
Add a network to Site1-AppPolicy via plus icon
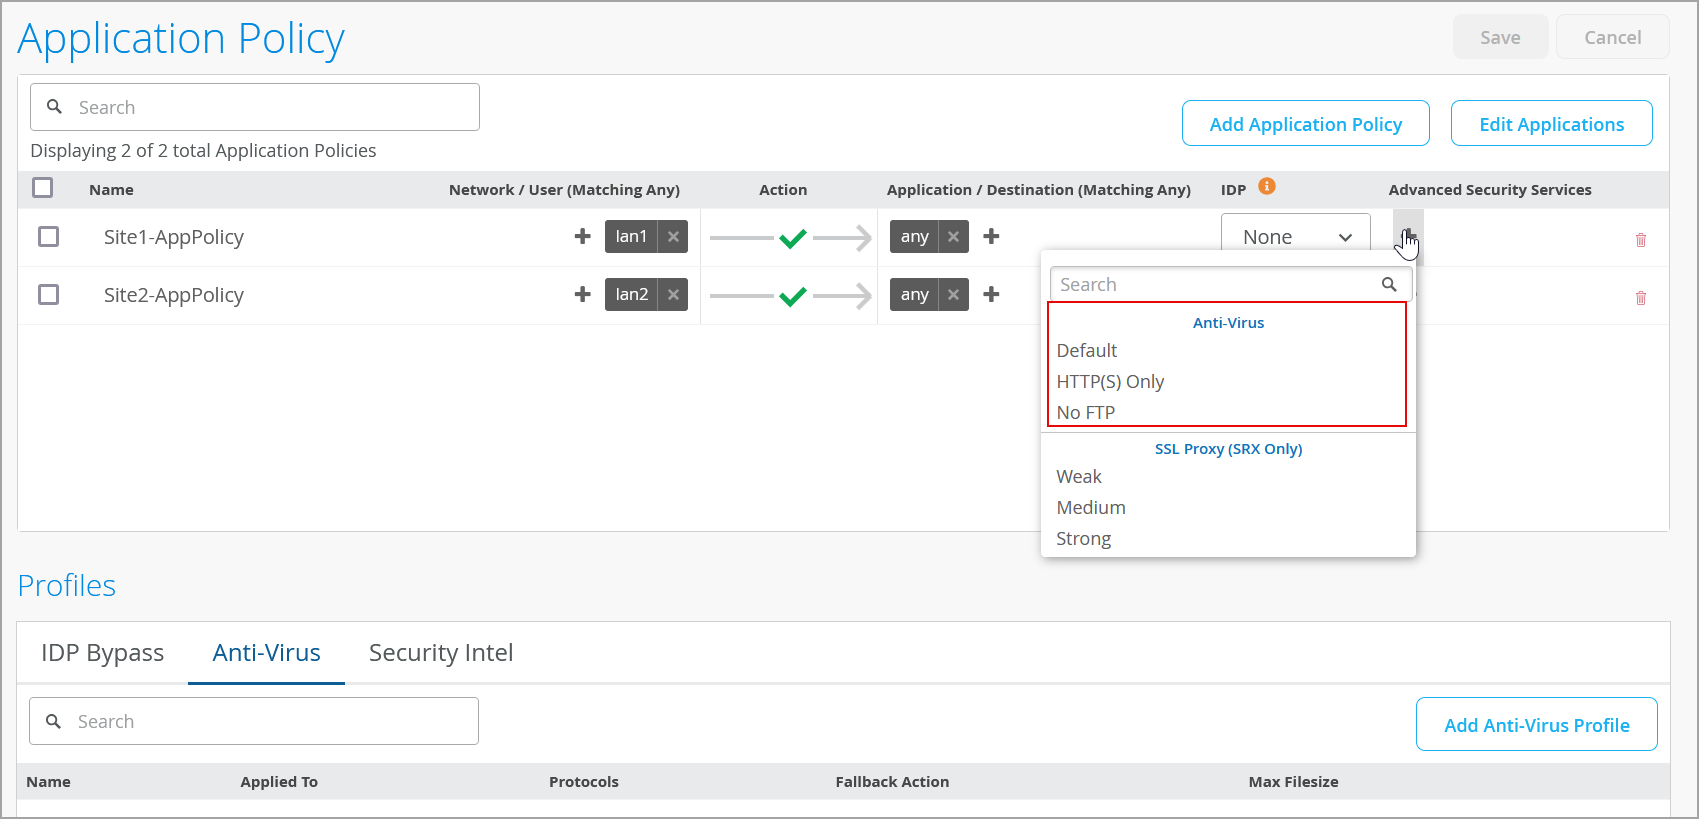[582, 237]
